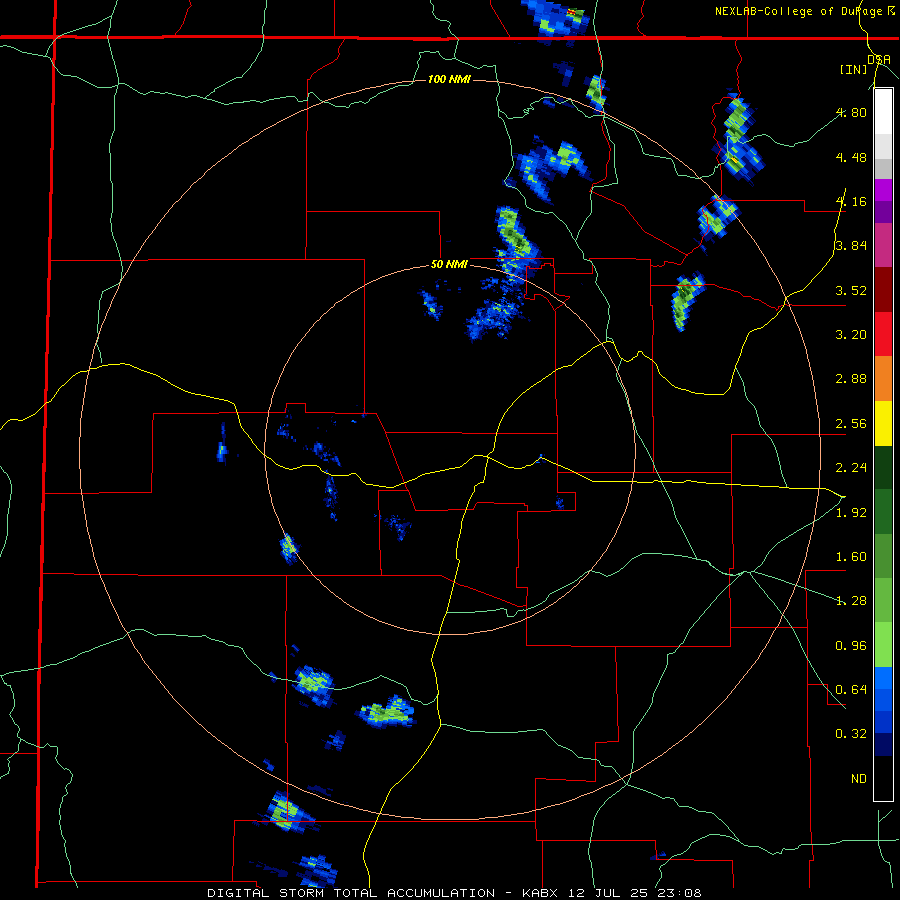Select the dark maroon legend swatch
This screenshot has height=900, width=900.
click(x=883, y=290)
